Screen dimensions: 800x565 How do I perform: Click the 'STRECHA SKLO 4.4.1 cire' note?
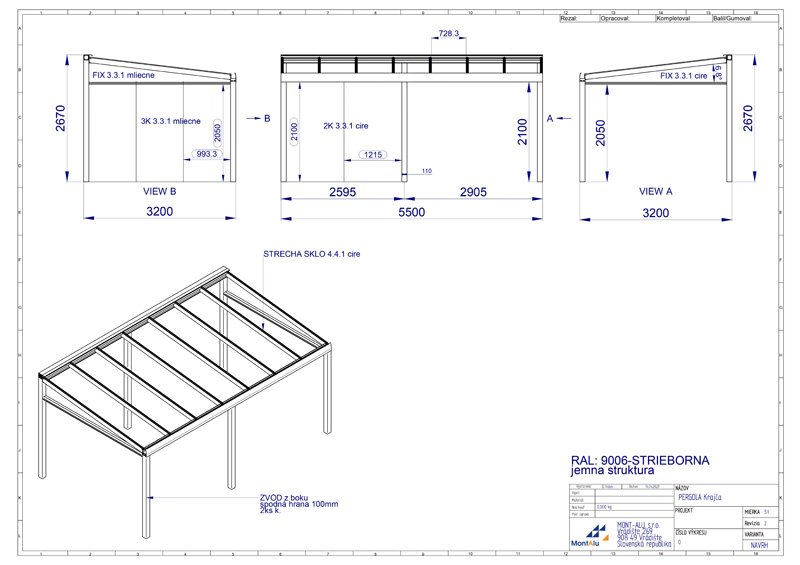click(x=312, y=254)
